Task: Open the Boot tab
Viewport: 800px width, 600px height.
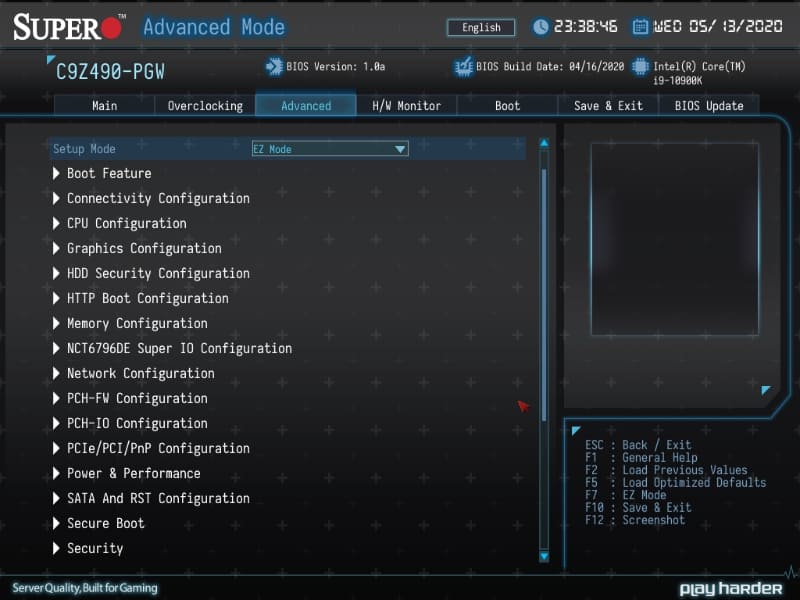Action: (x=507, y=105)
